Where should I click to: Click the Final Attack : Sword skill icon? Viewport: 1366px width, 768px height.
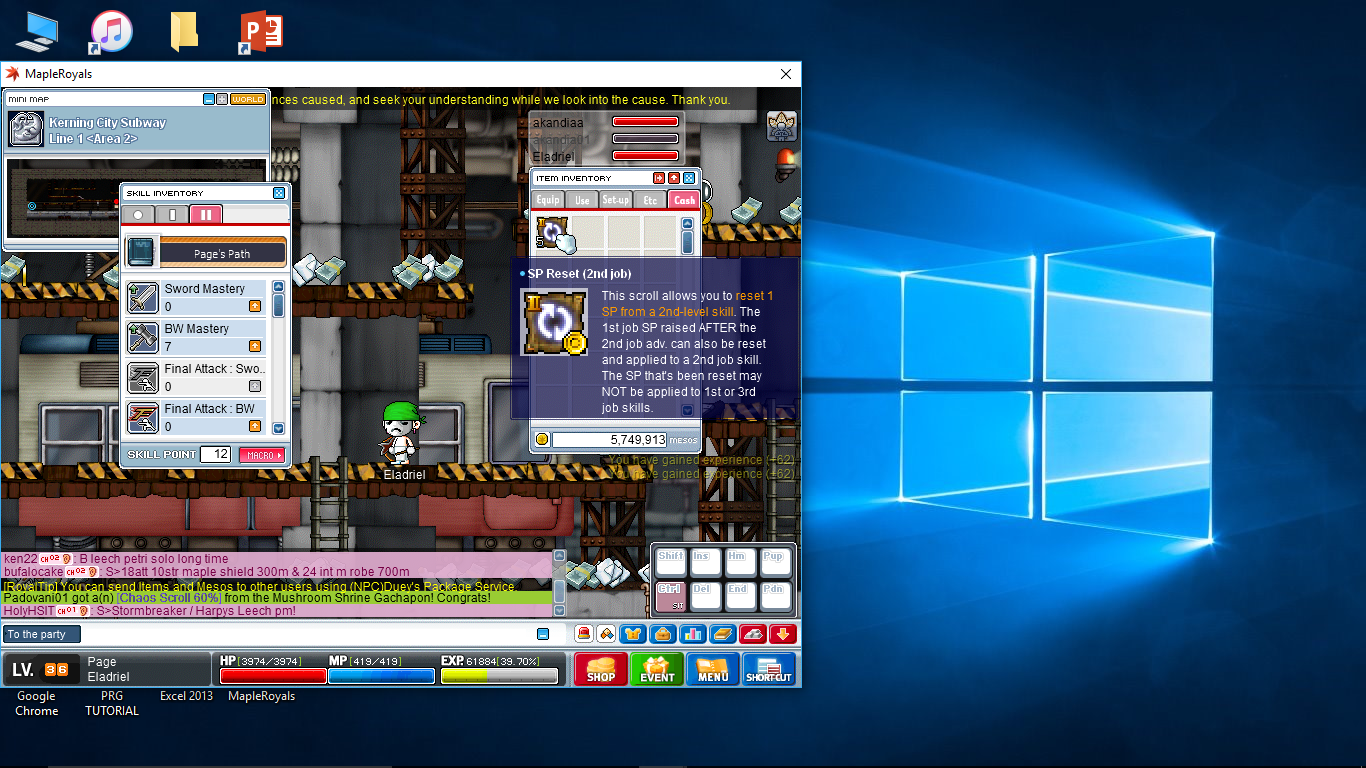coord(143,378)
